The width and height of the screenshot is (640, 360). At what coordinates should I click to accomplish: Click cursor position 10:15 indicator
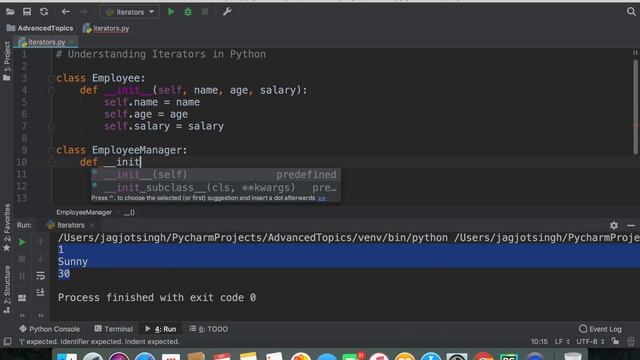539,341
